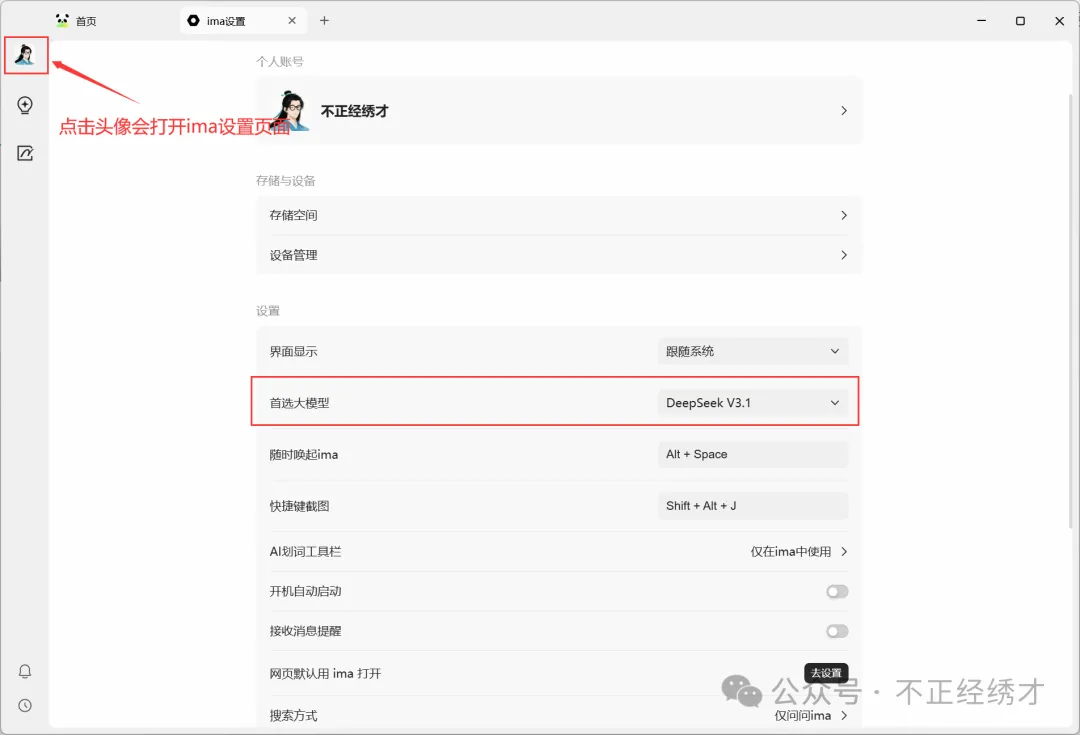Click the 随时唤起ima label

304,455
